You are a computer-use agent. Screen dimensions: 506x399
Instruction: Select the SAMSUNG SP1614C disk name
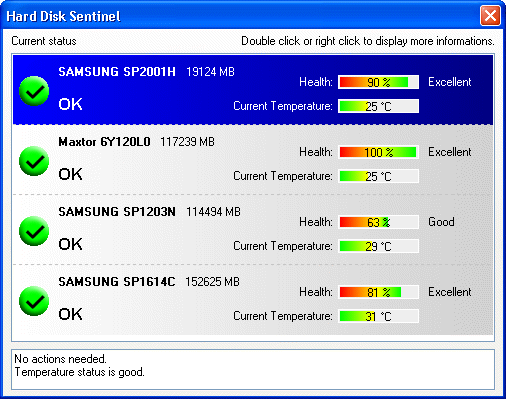point(117,282)
